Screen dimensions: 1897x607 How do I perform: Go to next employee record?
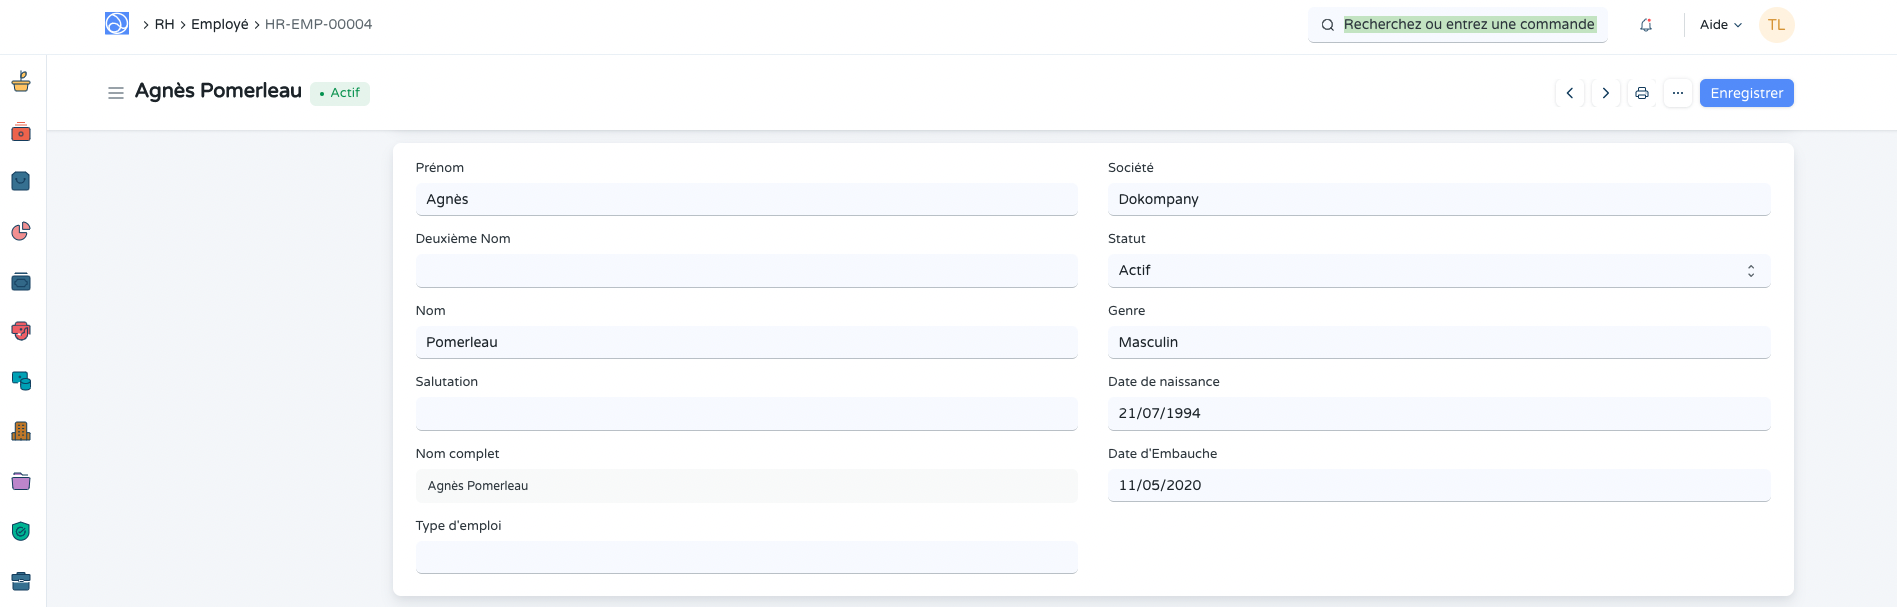pos(1605,93)
